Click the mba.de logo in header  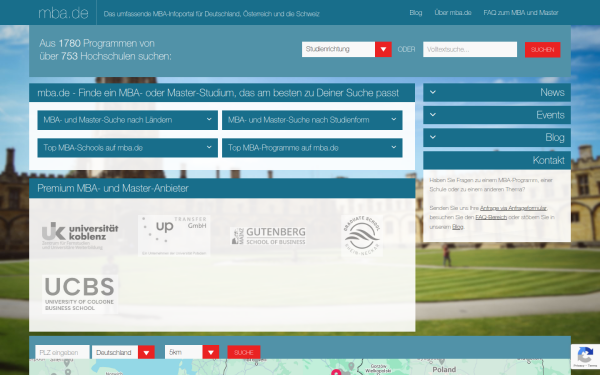click(x=63, y=13)
